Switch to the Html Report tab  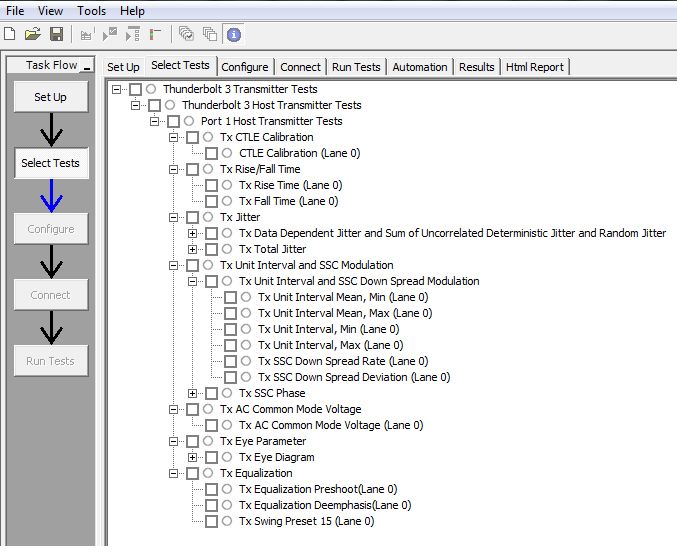[535, 67]
